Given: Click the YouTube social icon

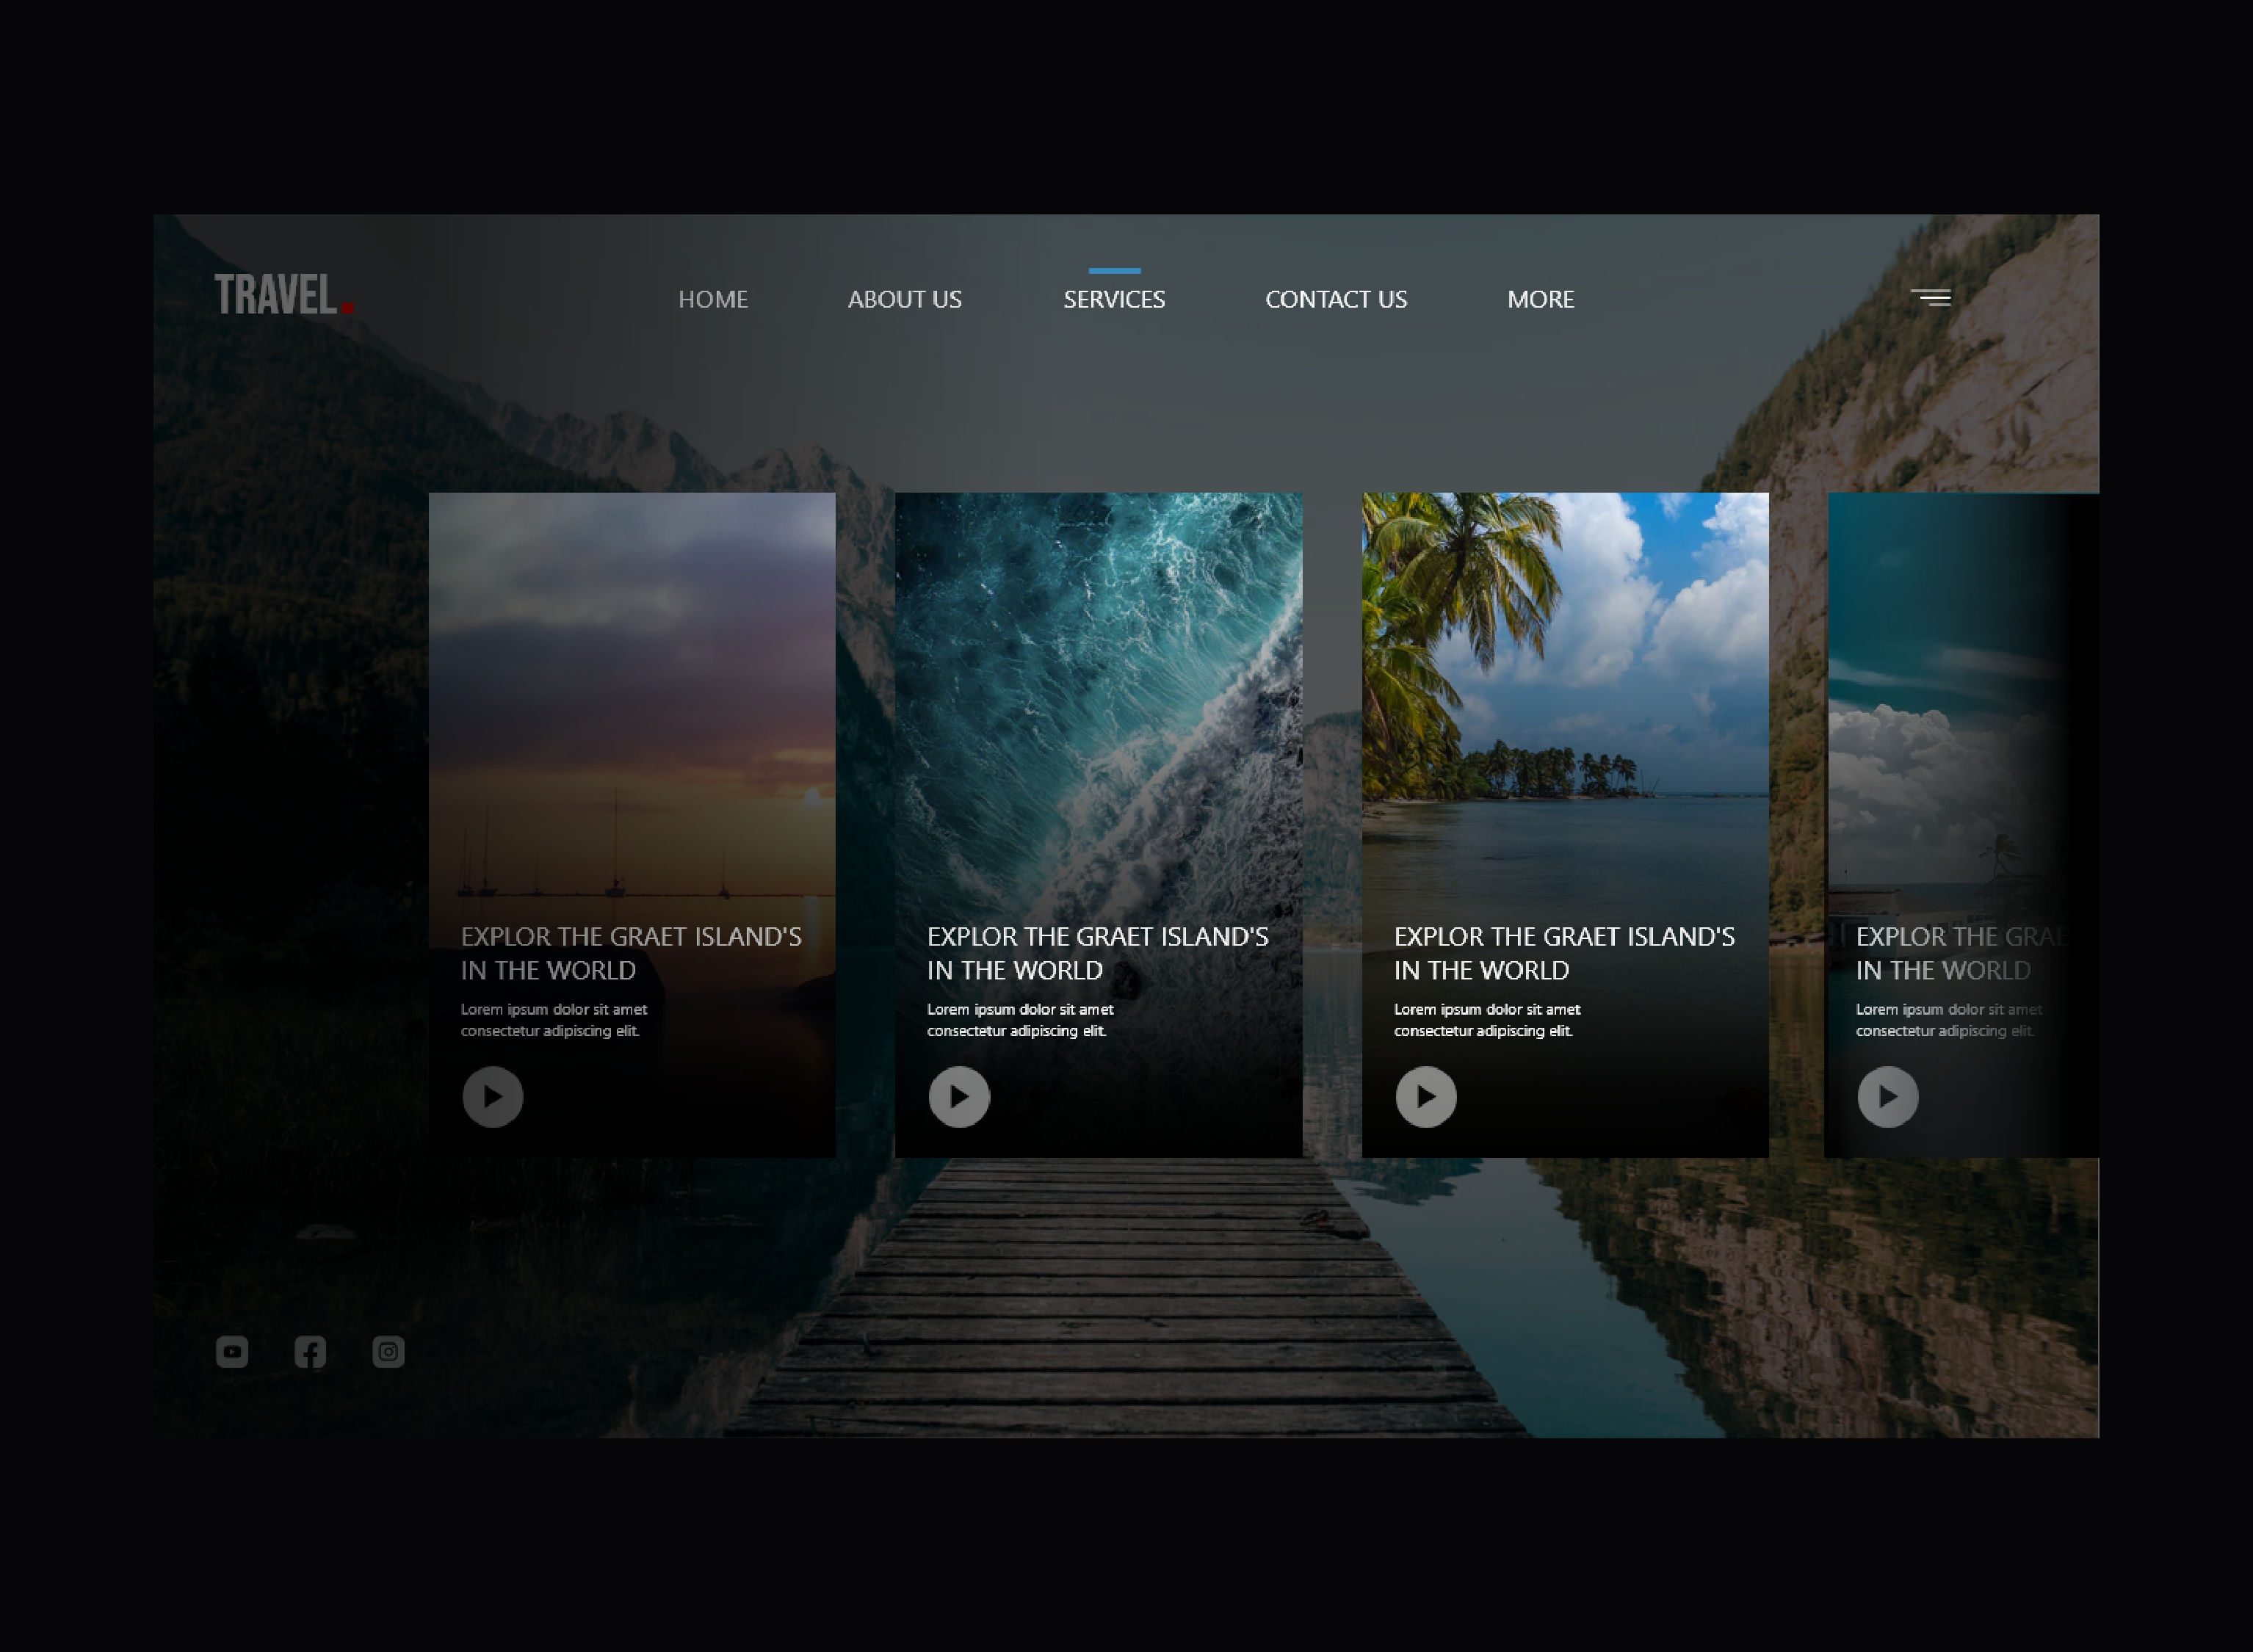Looking at the screenshot, I should (232, 1352).
